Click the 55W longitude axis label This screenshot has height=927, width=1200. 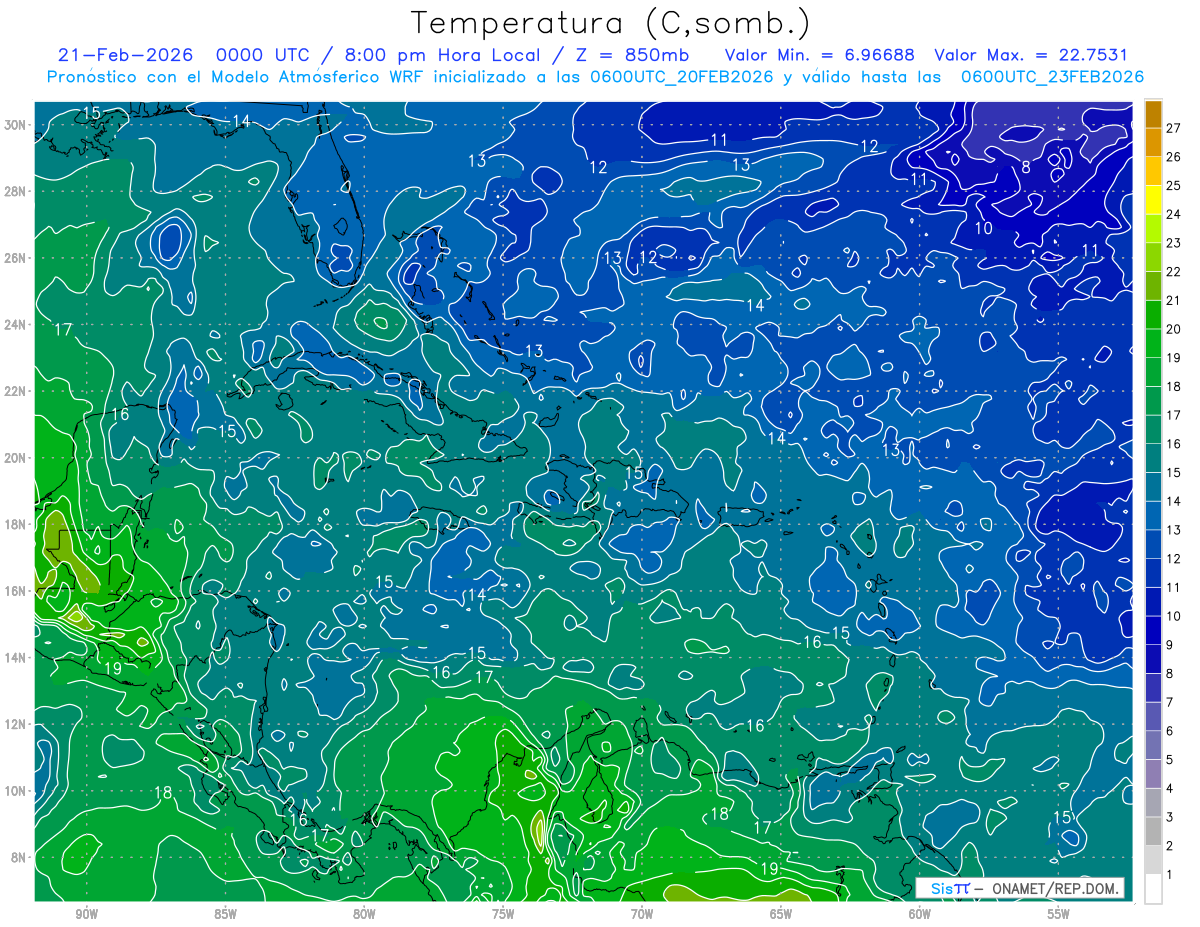(x=1059, y=914)
